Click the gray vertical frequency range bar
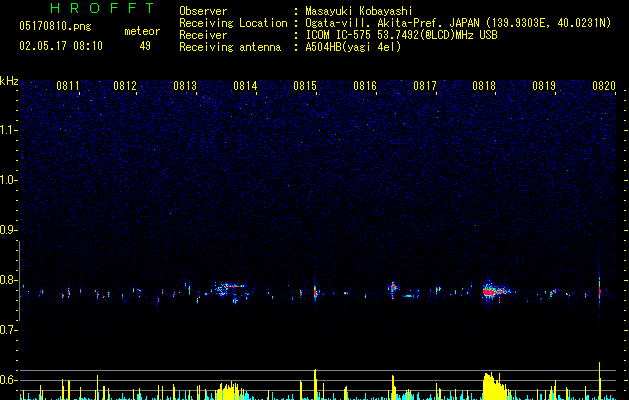This screenshot has width=629, height=400. (20, 280)
